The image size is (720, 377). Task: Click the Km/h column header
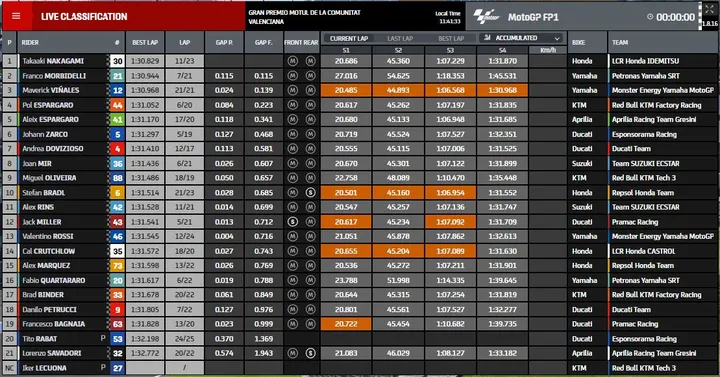tap(548, 51)
